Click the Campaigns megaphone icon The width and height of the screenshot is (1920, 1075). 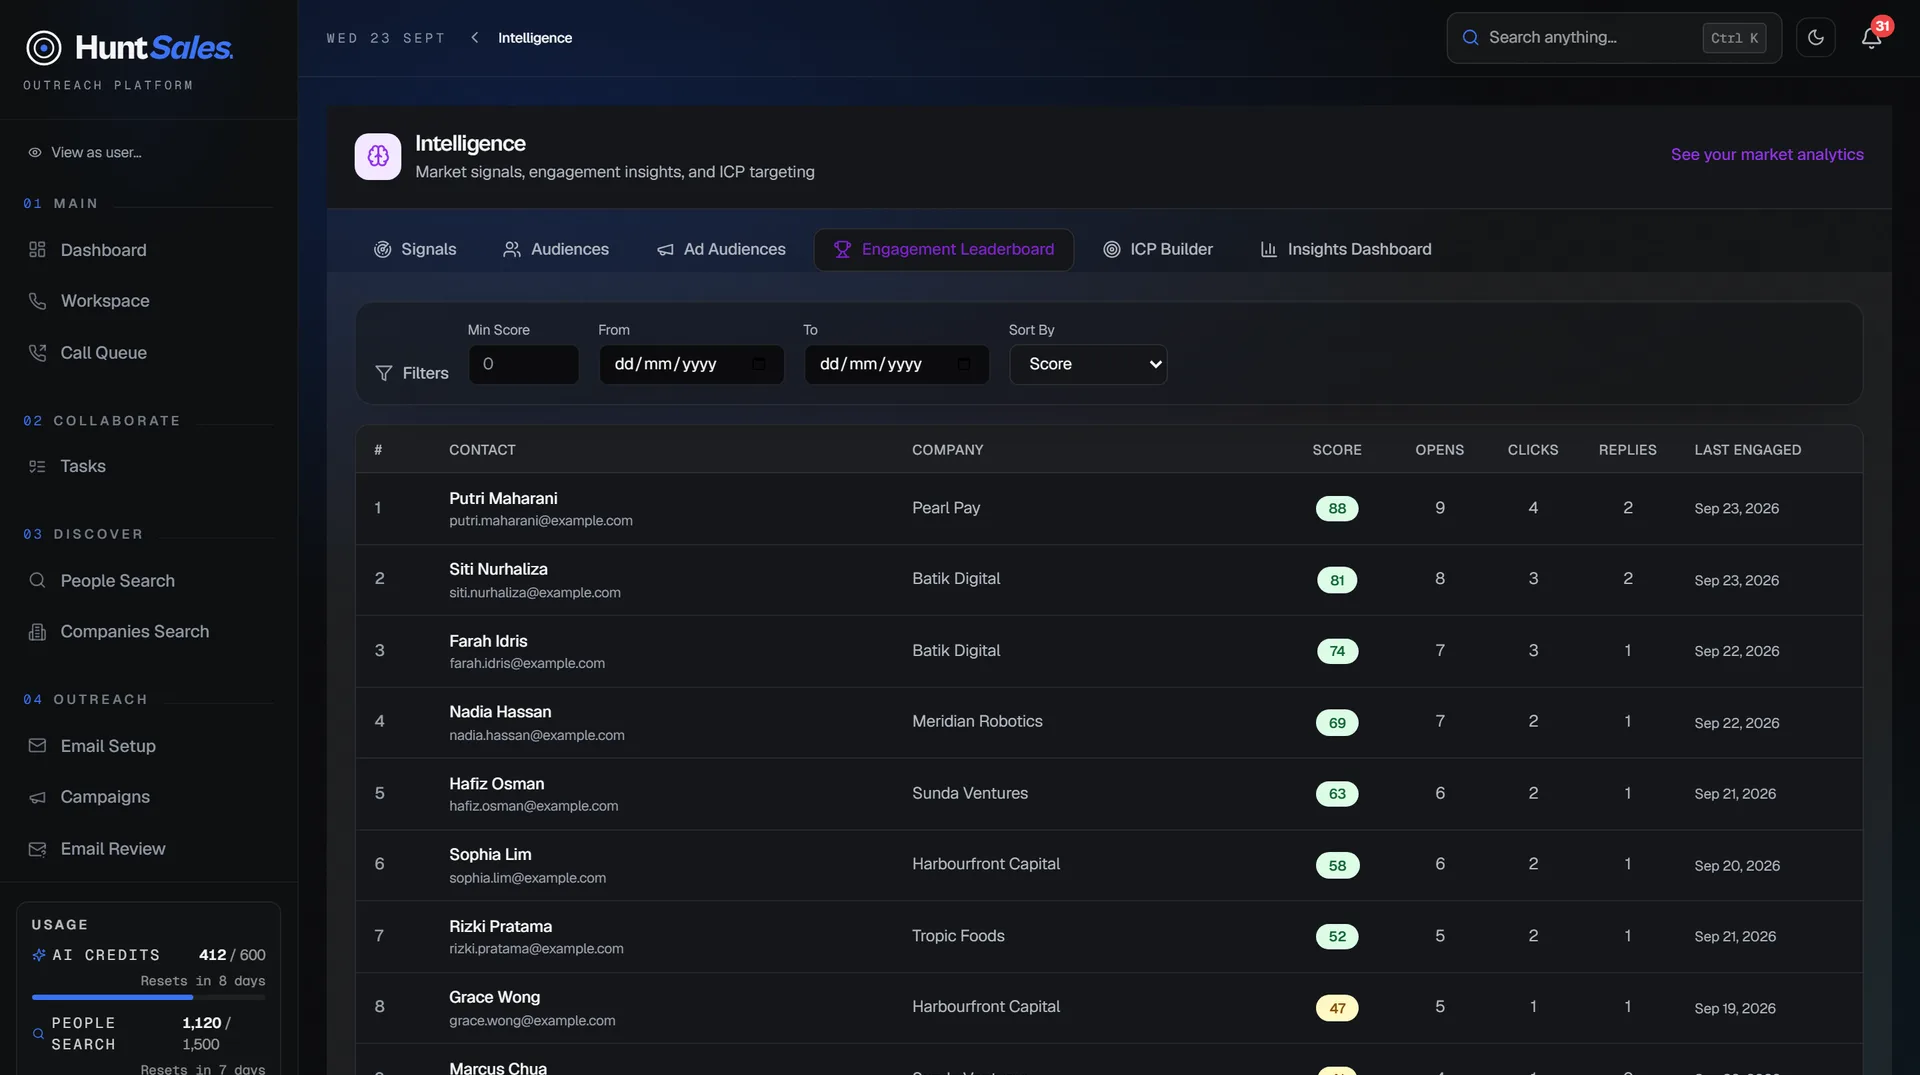tap(37, 797)
